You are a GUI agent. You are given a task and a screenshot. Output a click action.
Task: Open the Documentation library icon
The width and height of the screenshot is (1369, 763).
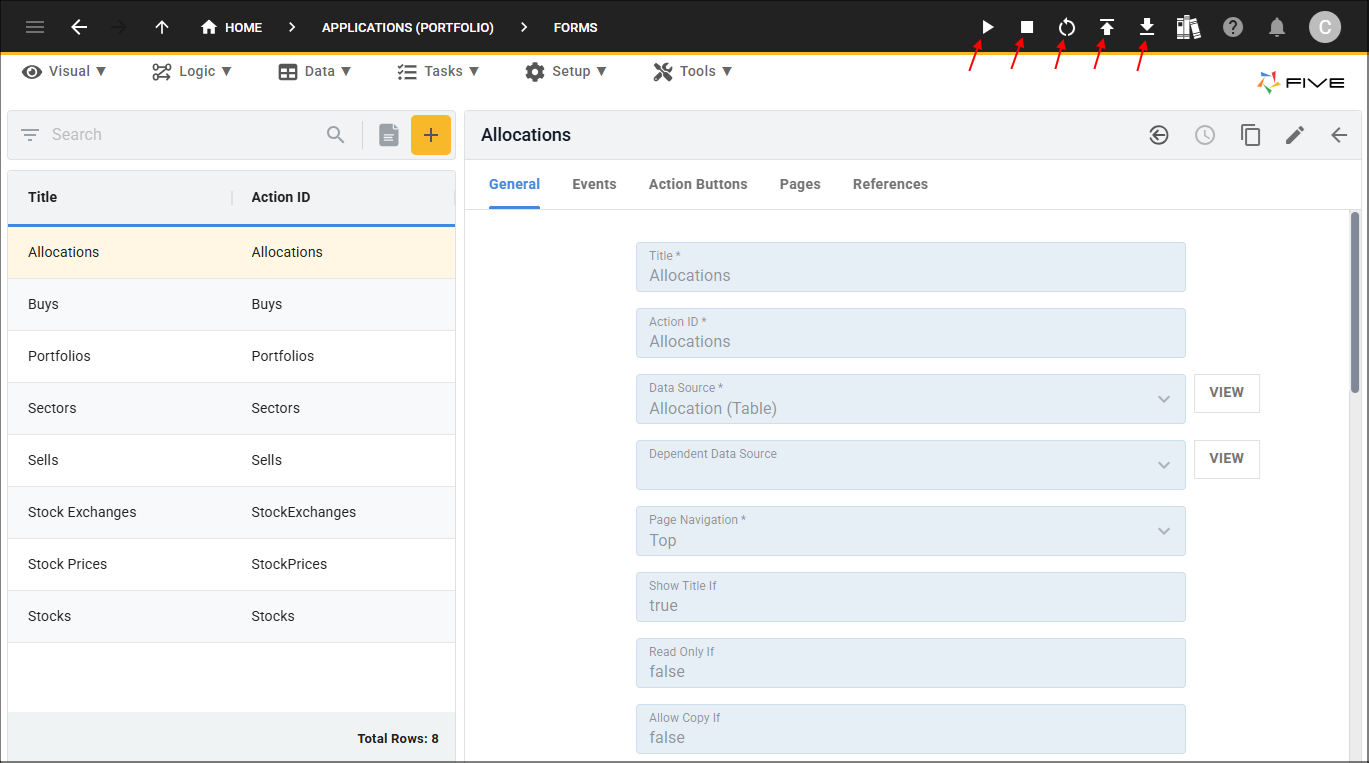[x=1188, y=27]
